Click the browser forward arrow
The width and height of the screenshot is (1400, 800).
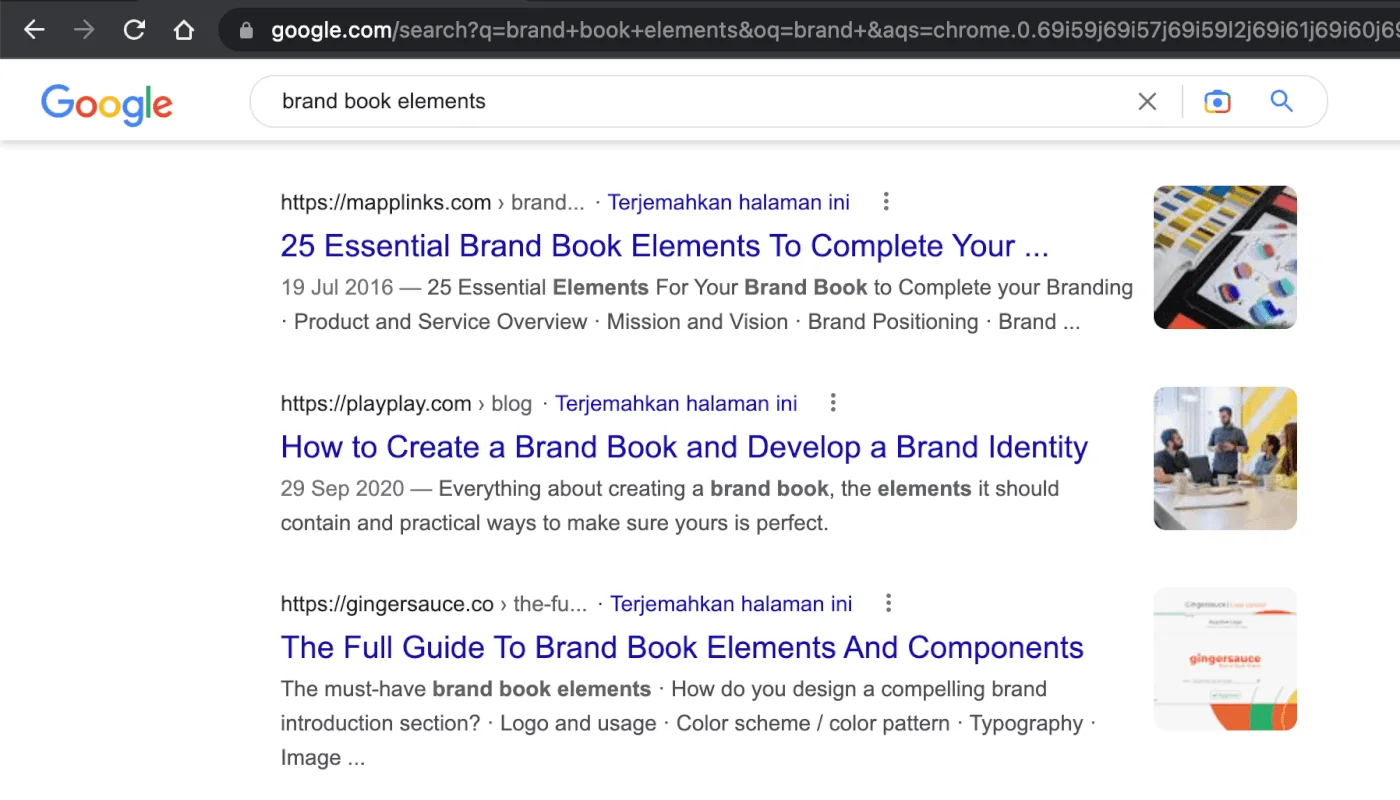point(84,29)
